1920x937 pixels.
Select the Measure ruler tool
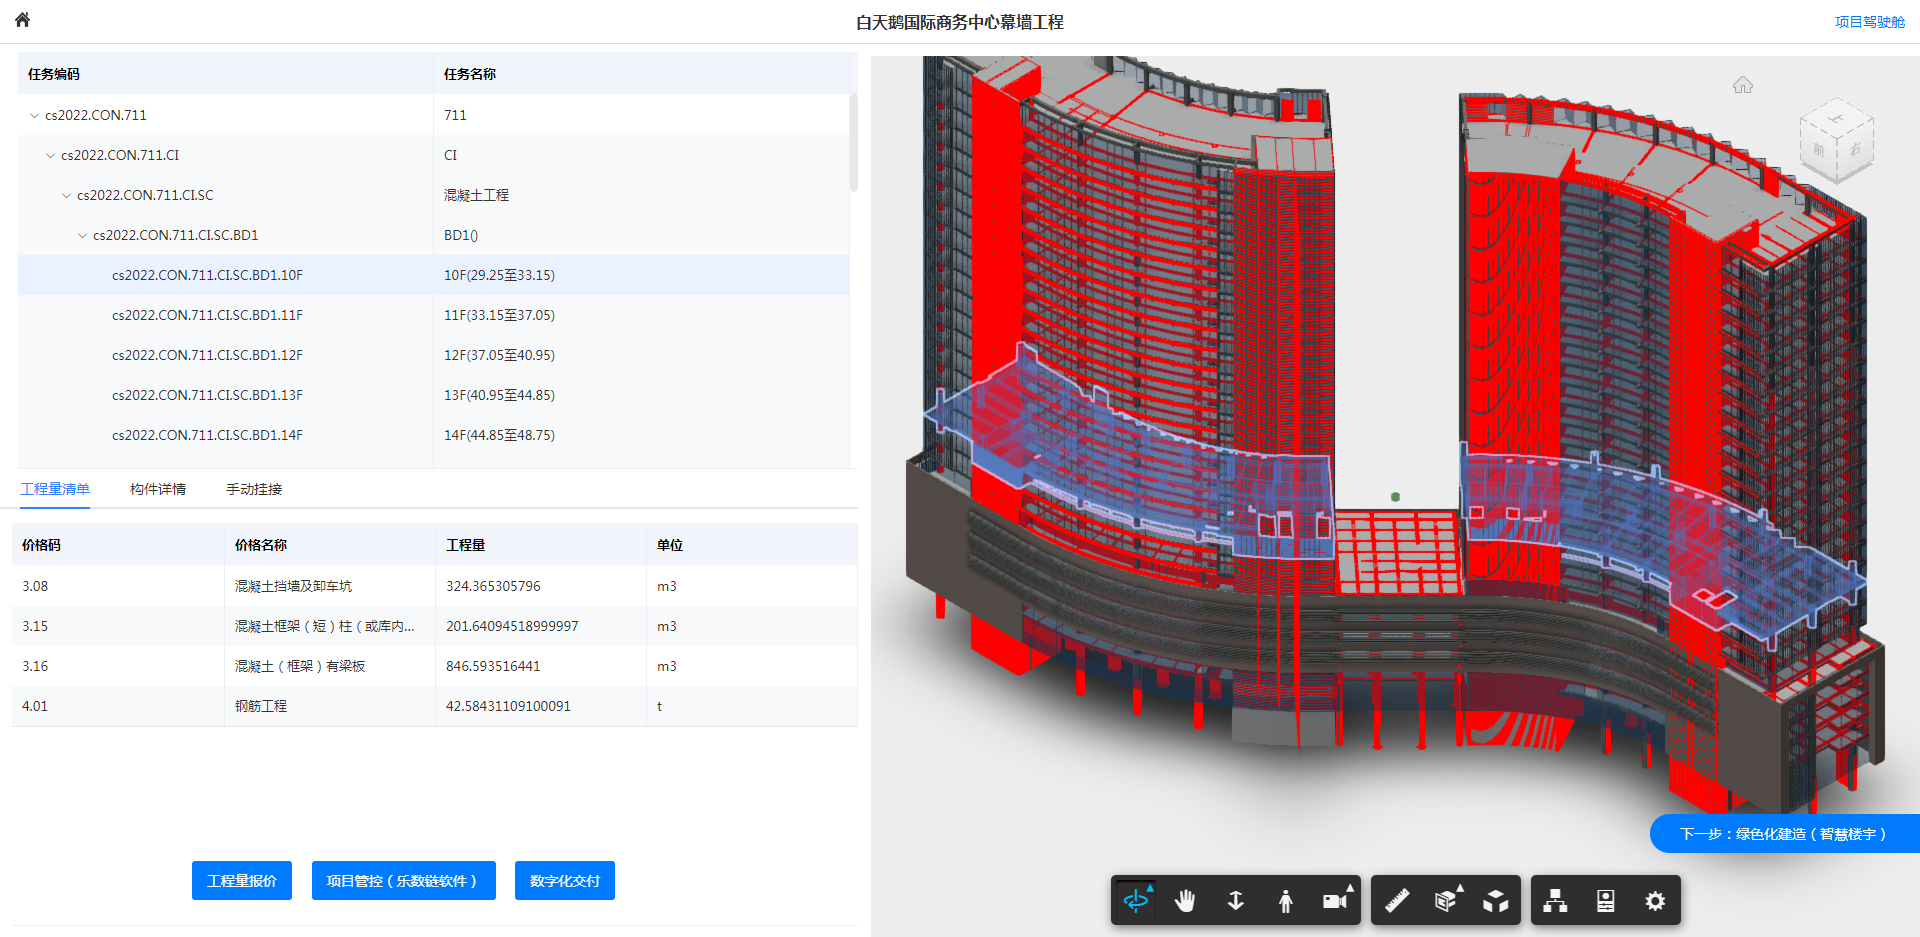click(x=1396, y=901)
